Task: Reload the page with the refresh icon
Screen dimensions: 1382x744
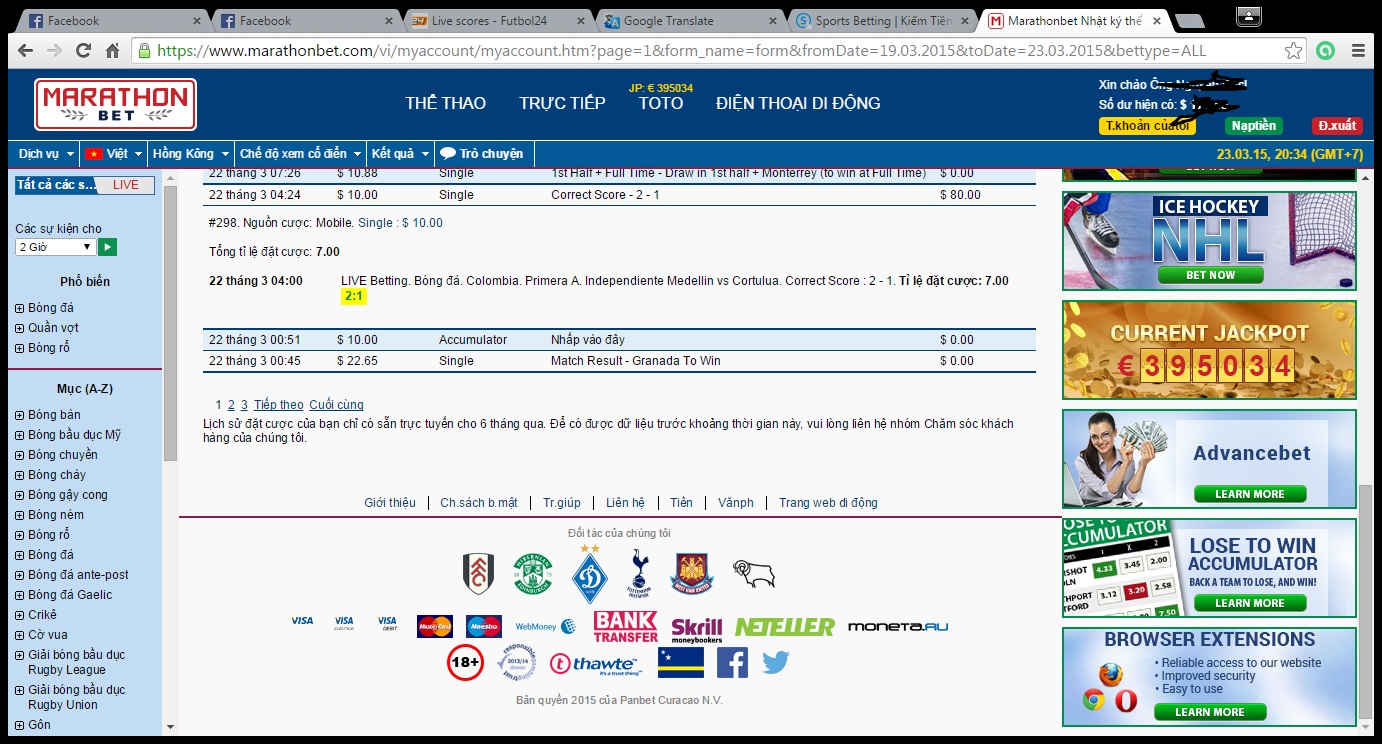Action: pyautogui.click(x=84, y=51)
